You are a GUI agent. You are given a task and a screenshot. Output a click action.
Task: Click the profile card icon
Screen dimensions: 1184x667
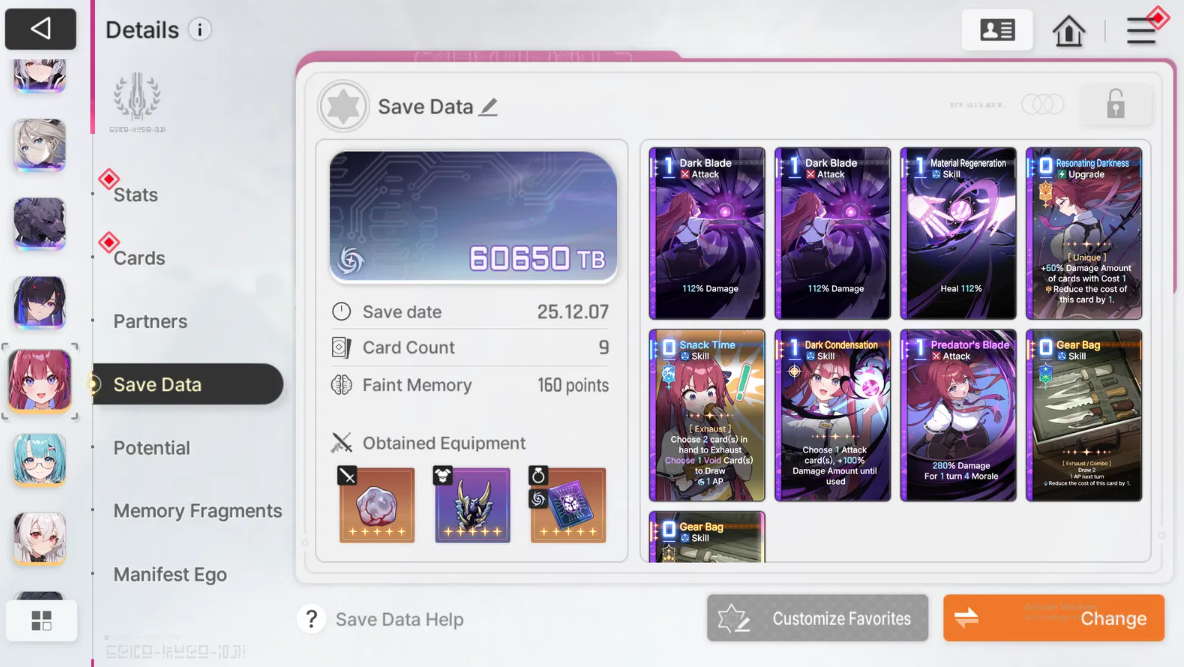click(997, 30)
